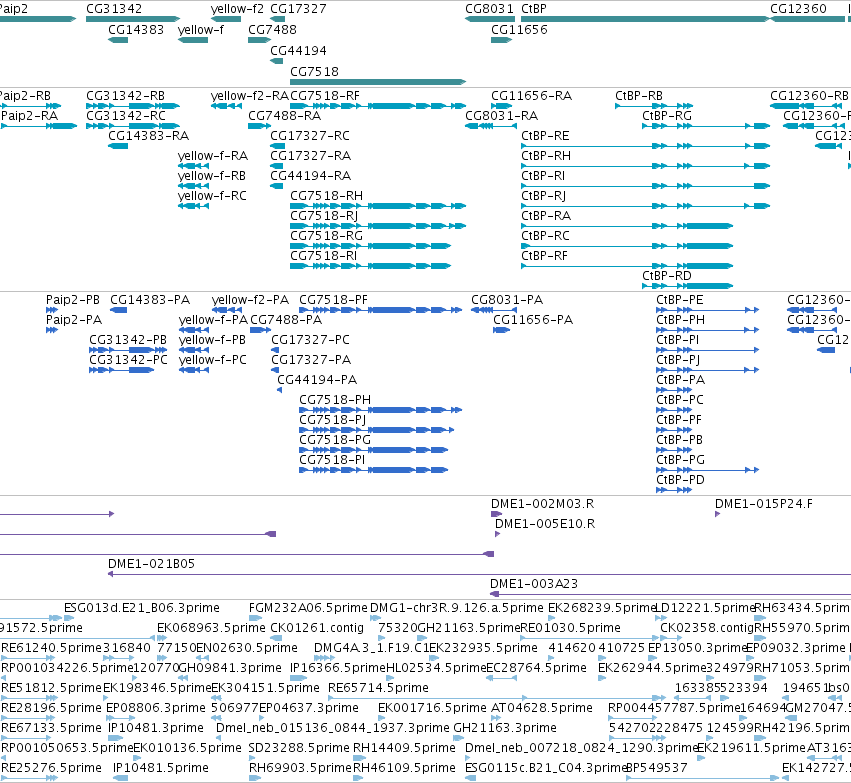The image size is (851, 783).
Task: Select protein CG7518-PH label
Action: (x=335, y=400)
